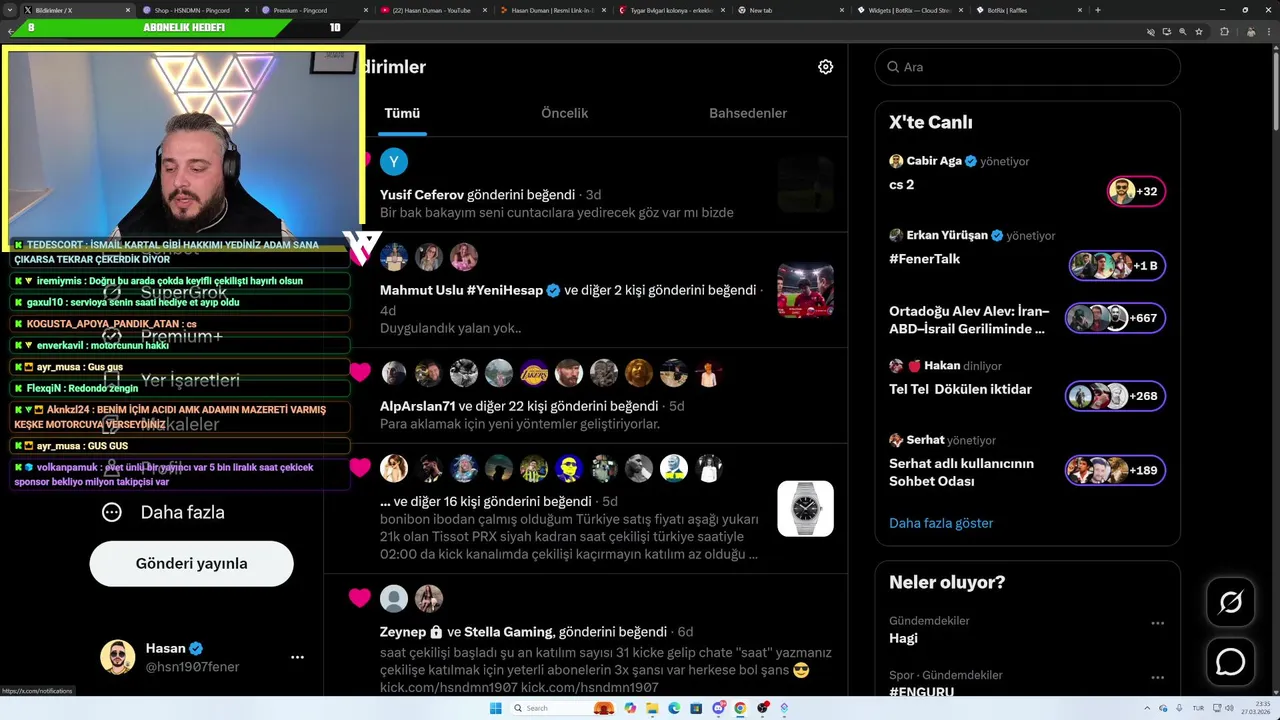Open Copilot icon in the taskbar
Image resolution: width=1280 pixels, height=720 pixels.
click(630, 708)
